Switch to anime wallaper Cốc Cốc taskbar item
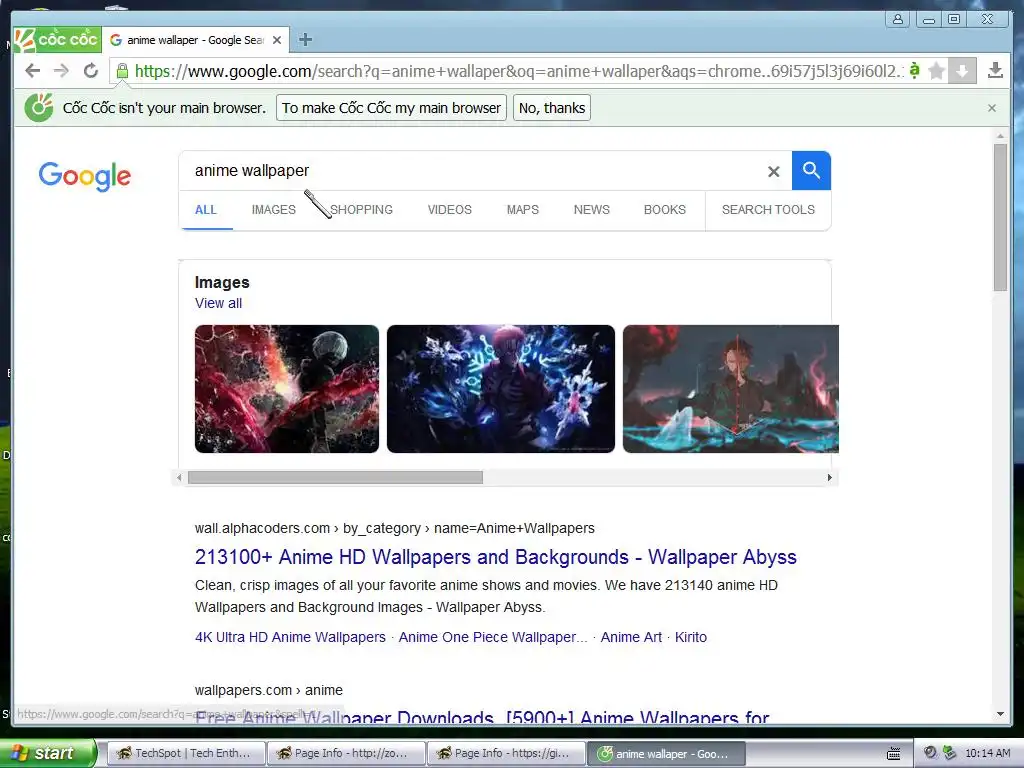This screenshot has height=768, width=1024. point(666,753)
